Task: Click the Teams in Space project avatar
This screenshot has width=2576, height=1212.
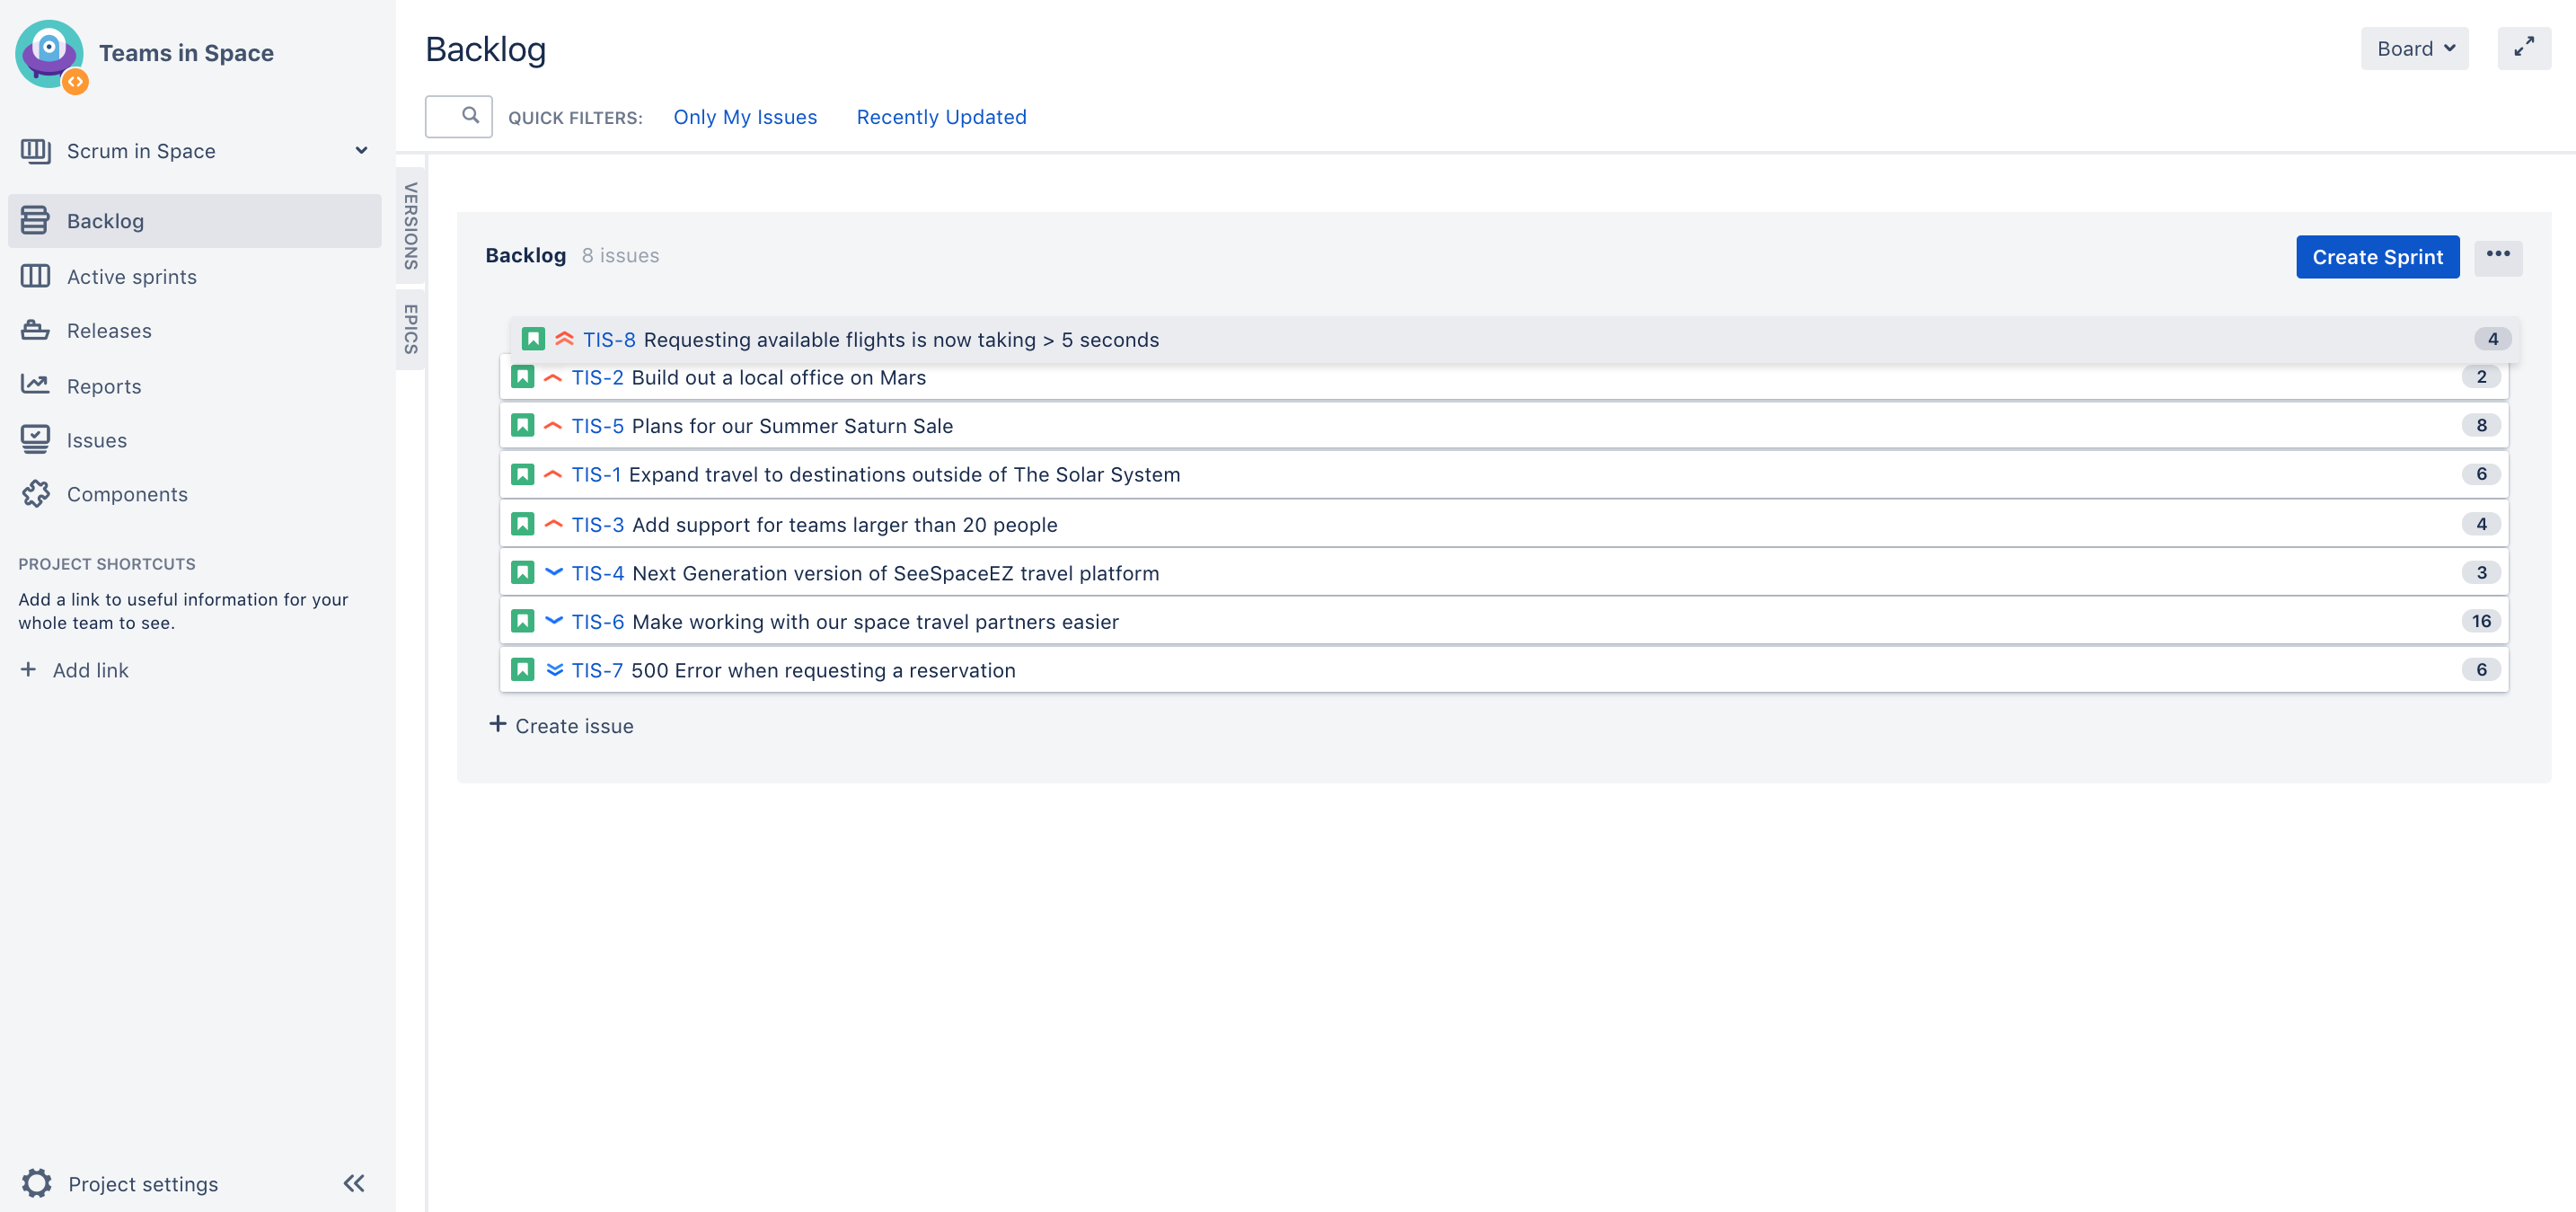Action: pyautogui.click(x=50, y=54)
